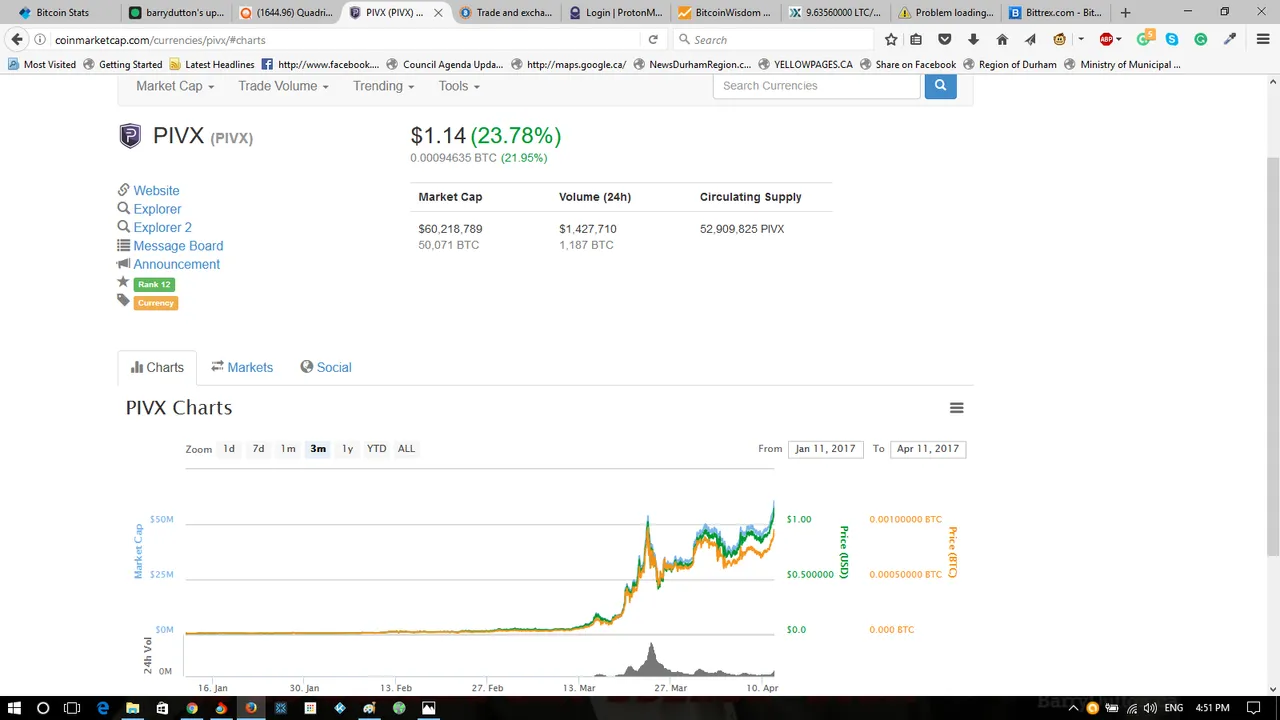This screenshot has width=1280, height=720.
Task: Open Google Chrome from the taskbar
Action: tap(191, 708)
